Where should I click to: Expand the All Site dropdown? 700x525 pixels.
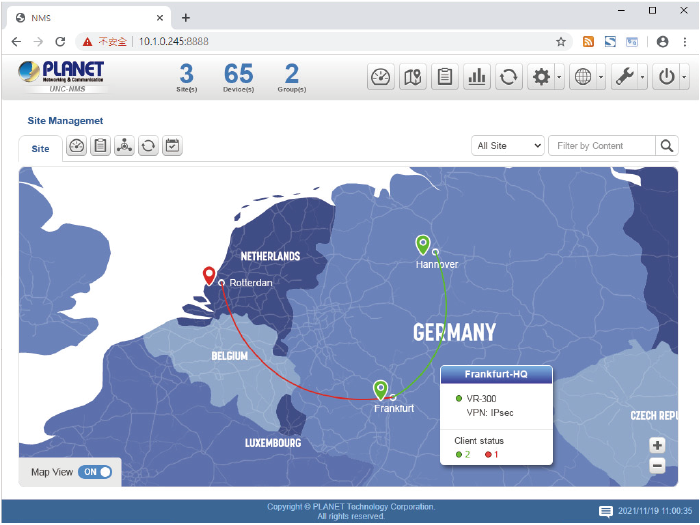click(507, 146)
